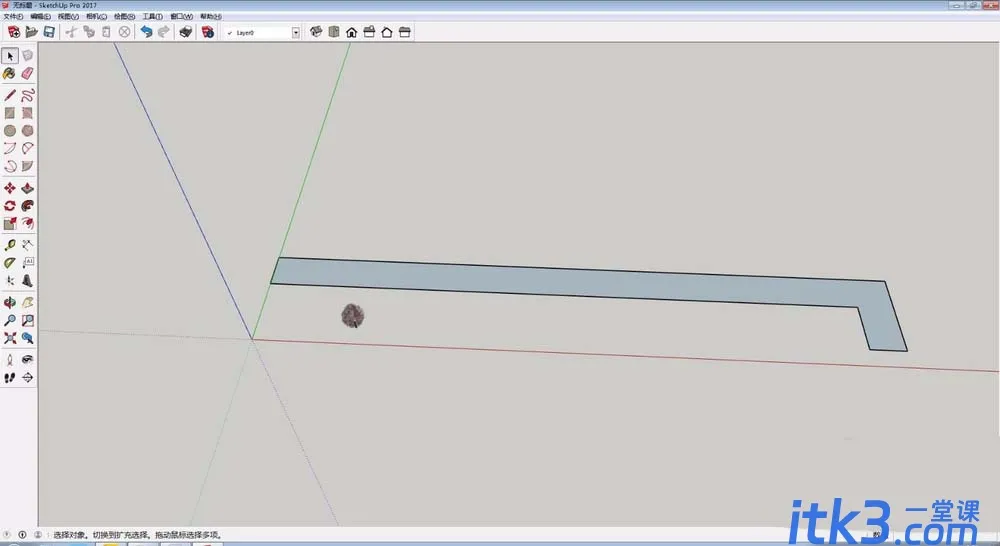
Task: Click the Previous view tool
Action: click(x=27, y=338)
